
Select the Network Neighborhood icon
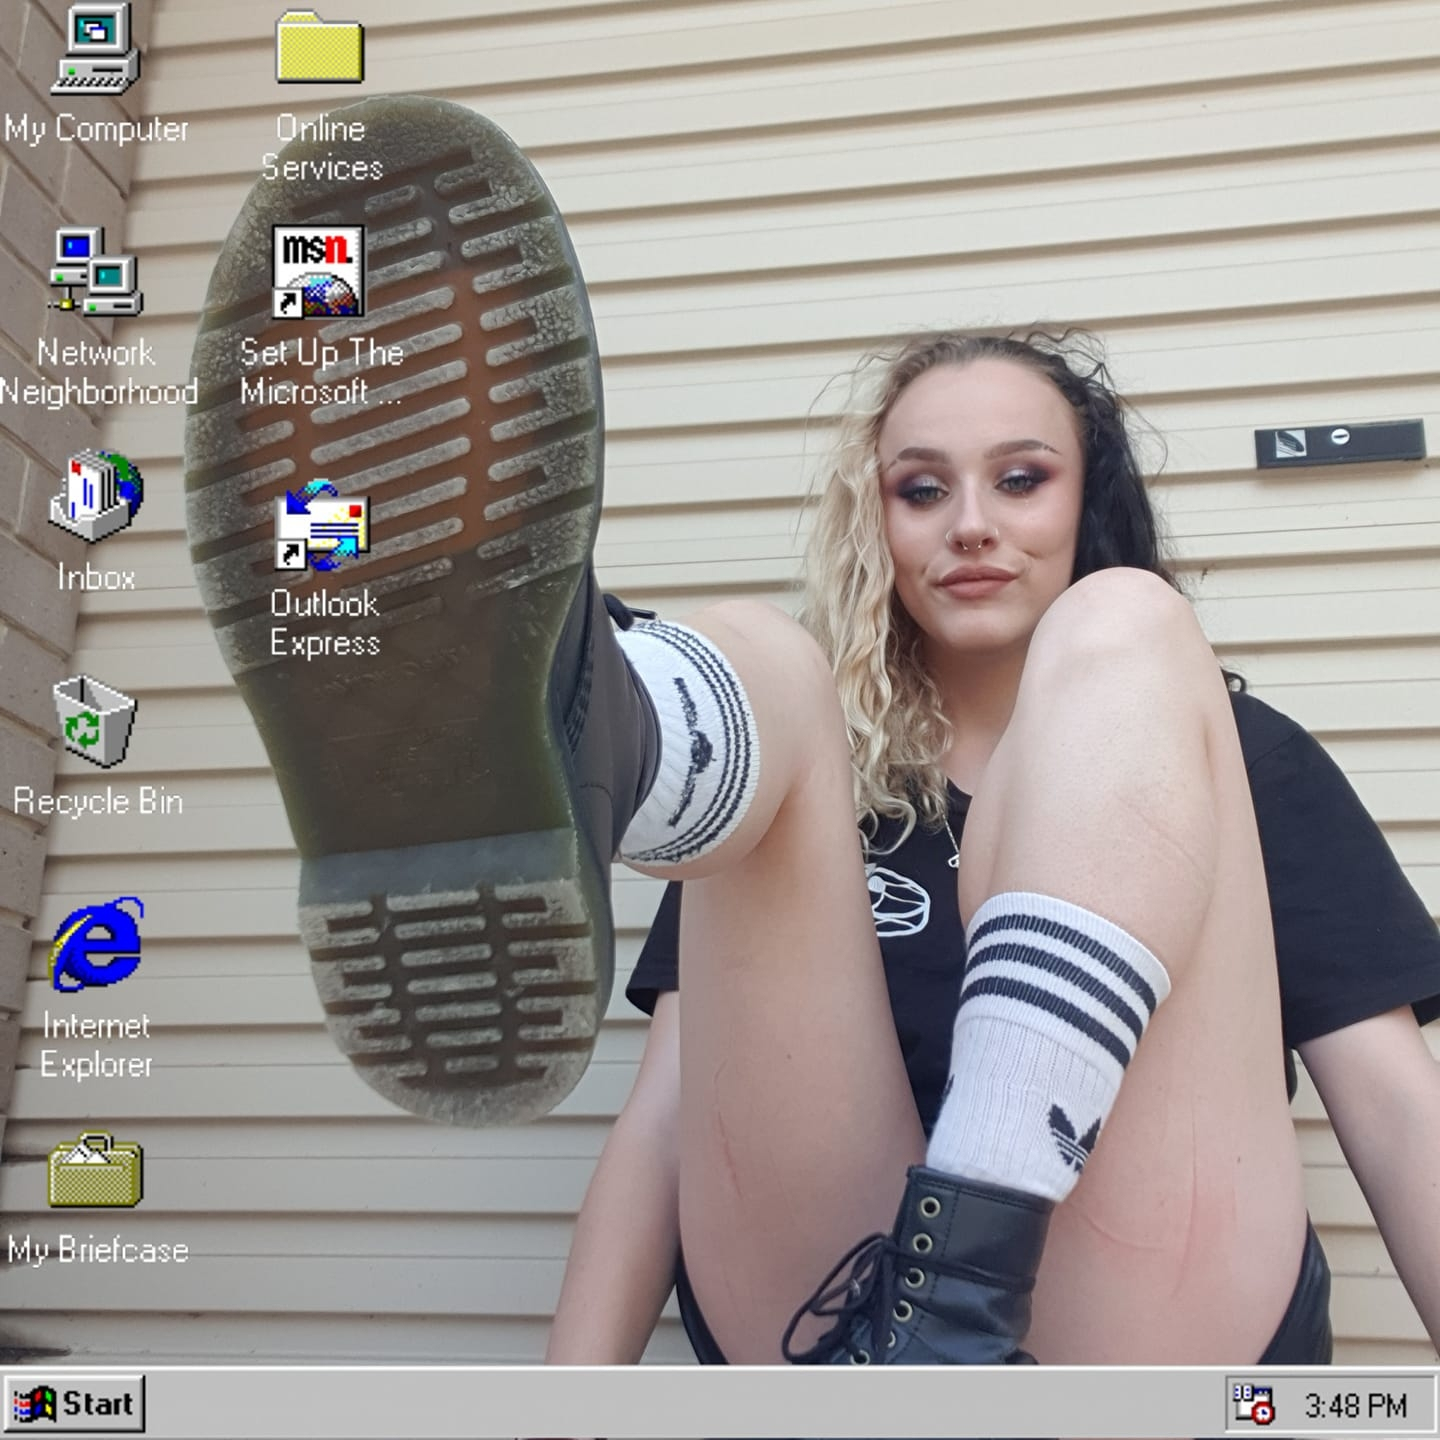[x=96, y=272]
